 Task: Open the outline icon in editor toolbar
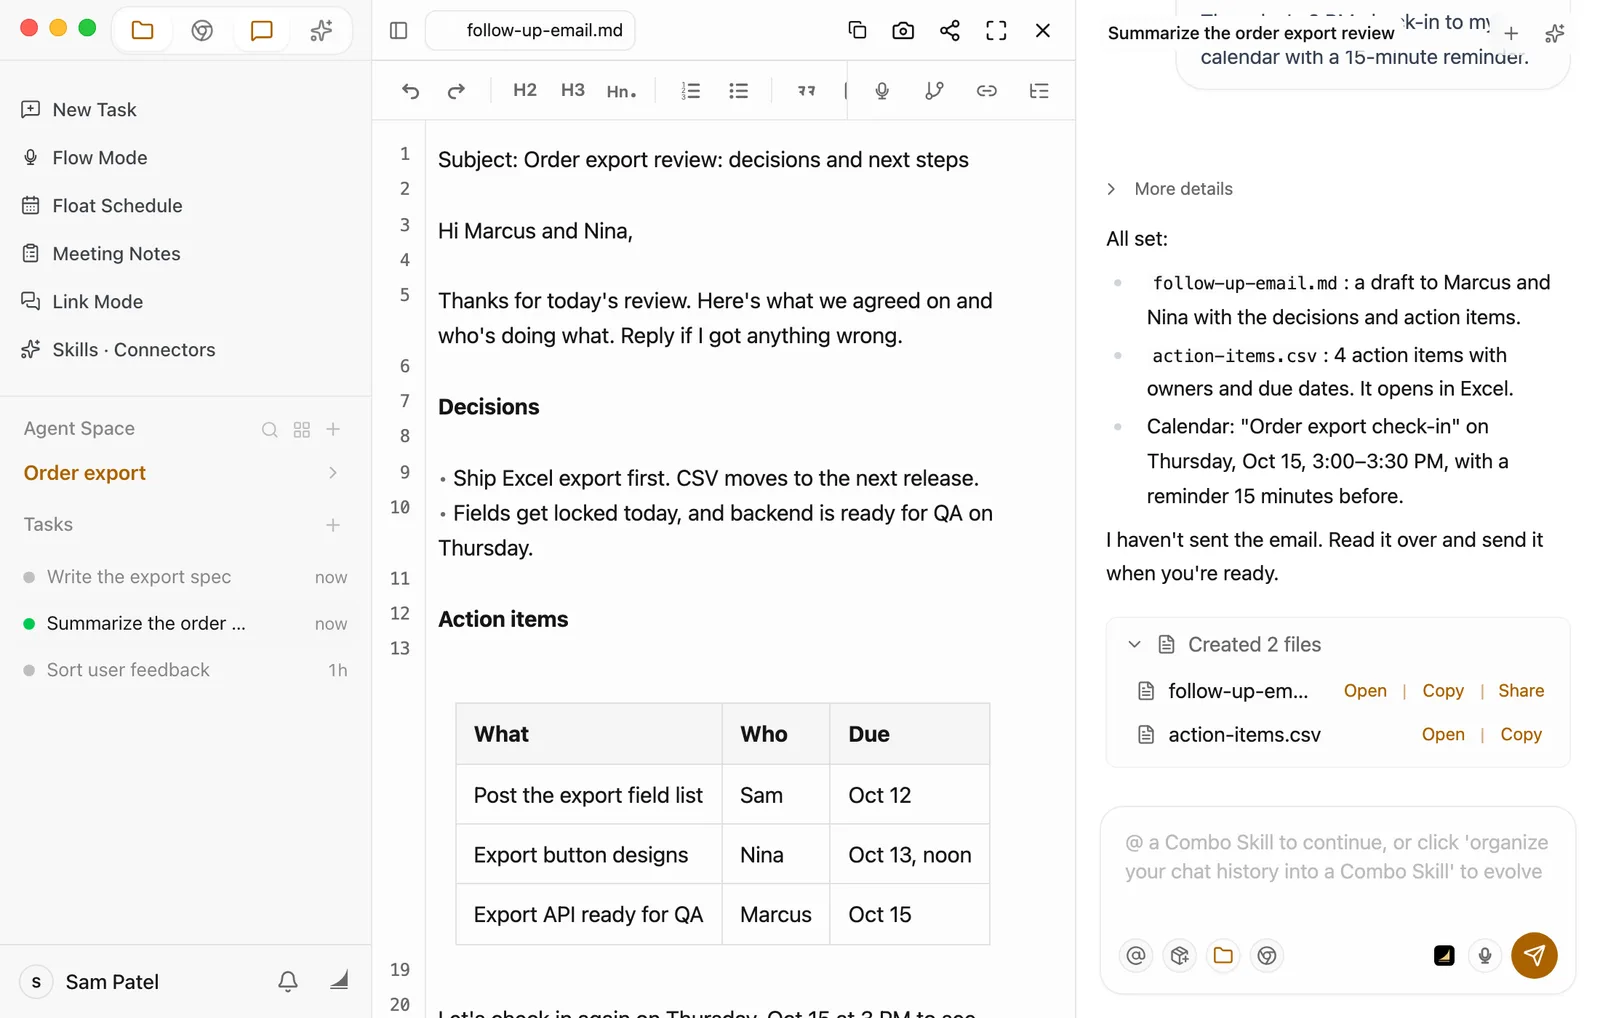point(1039,91)
